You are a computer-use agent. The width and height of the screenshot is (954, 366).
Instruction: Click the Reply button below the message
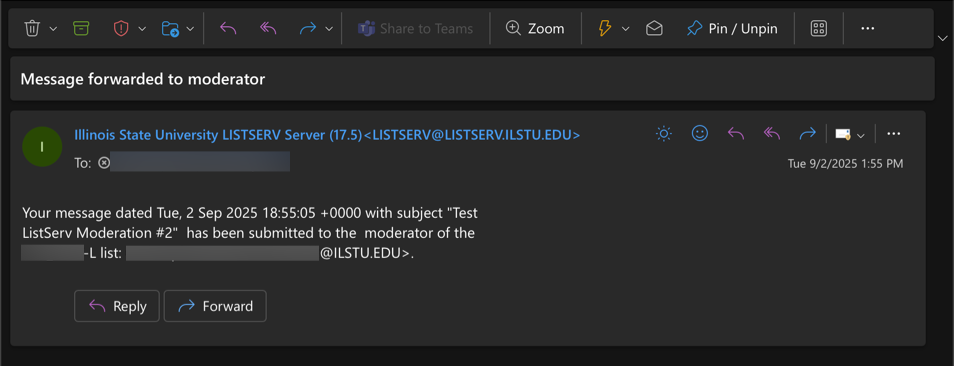click(117, 306)
